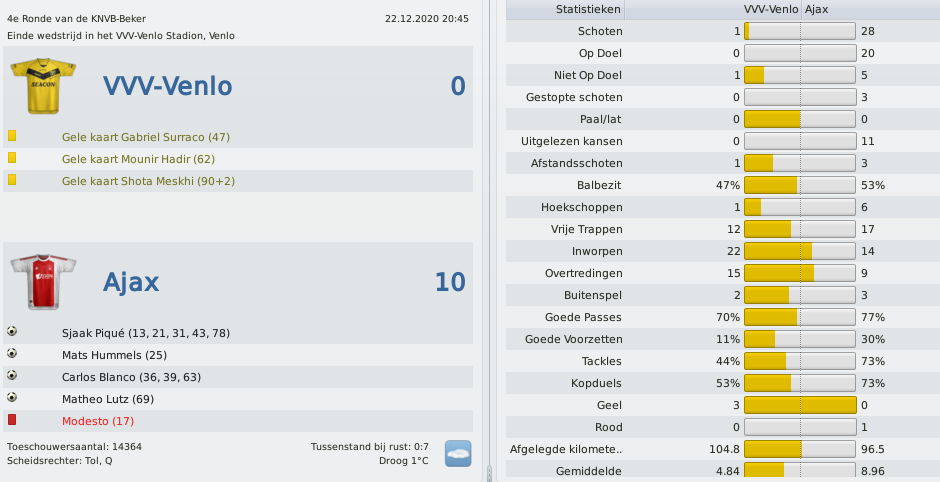The image size is (940, 482).
Task: Click the yellow card icon for Mounir Hadir
Action: [12, 158]
